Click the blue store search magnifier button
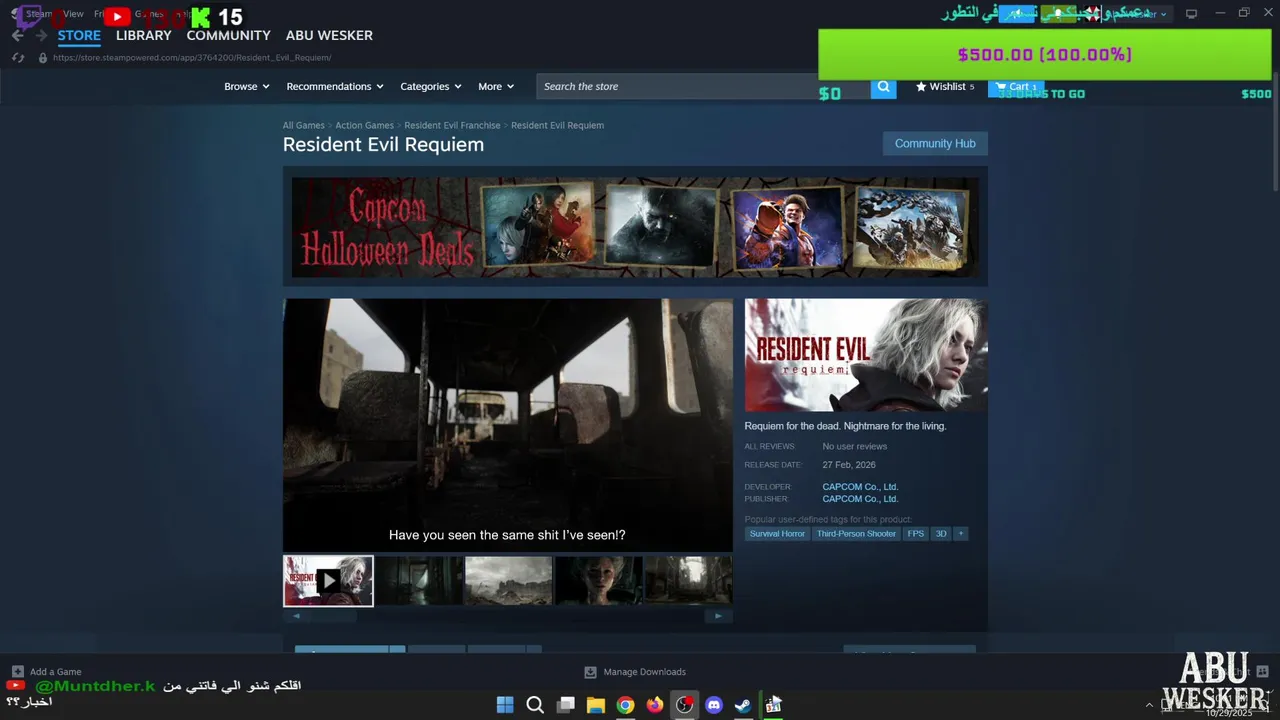Viewport: 1280px width, 720px height. click(x=883, y=87)
